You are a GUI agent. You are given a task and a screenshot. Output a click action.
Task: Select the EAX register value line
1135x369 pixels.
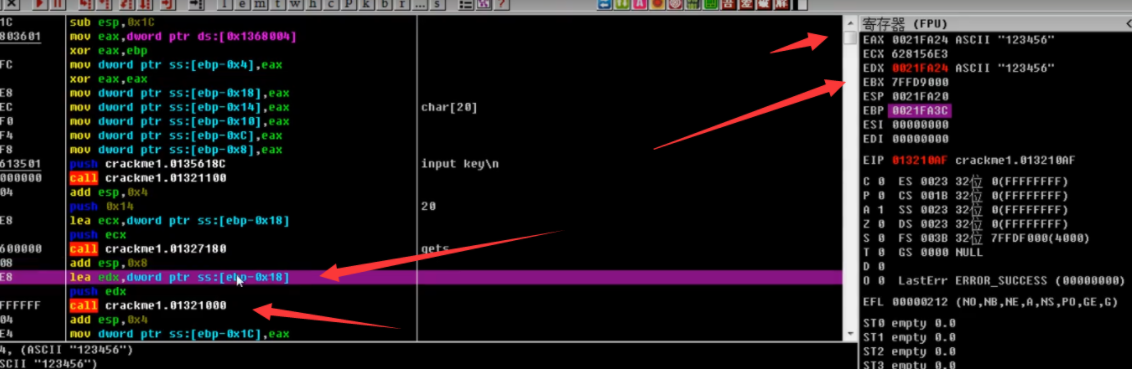pos(958,40)
